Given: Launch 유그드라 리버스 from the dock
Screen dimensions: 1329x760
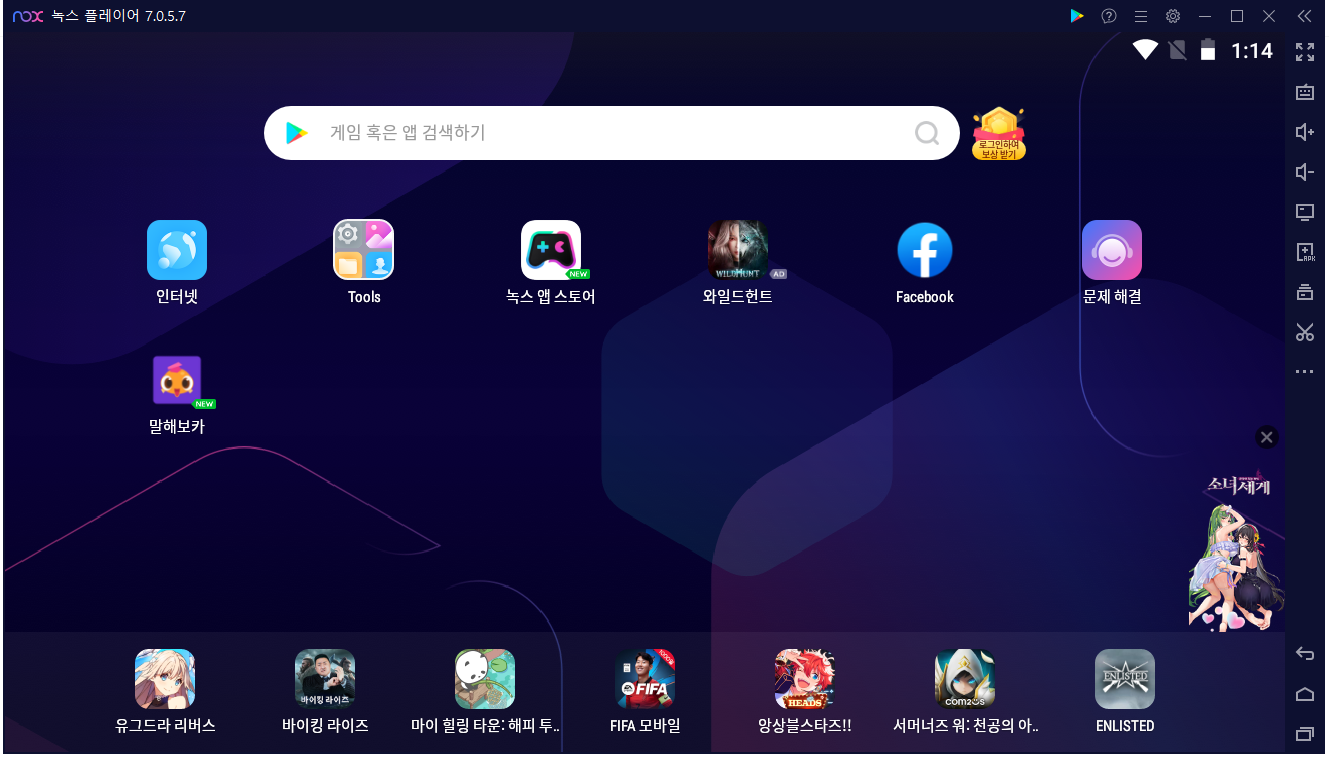Looking at the screenshot, I should coord(165,679).
